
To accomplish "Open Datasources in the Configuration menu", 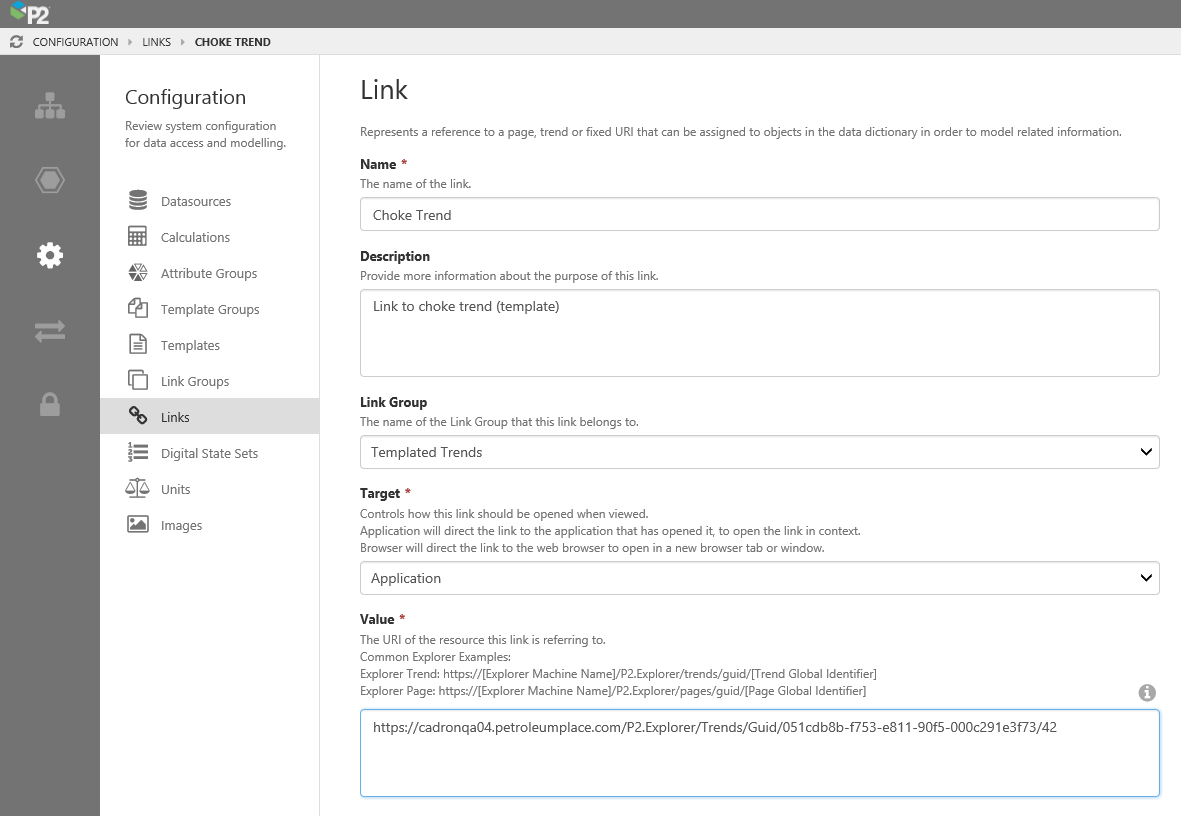I will coord(195,201).
